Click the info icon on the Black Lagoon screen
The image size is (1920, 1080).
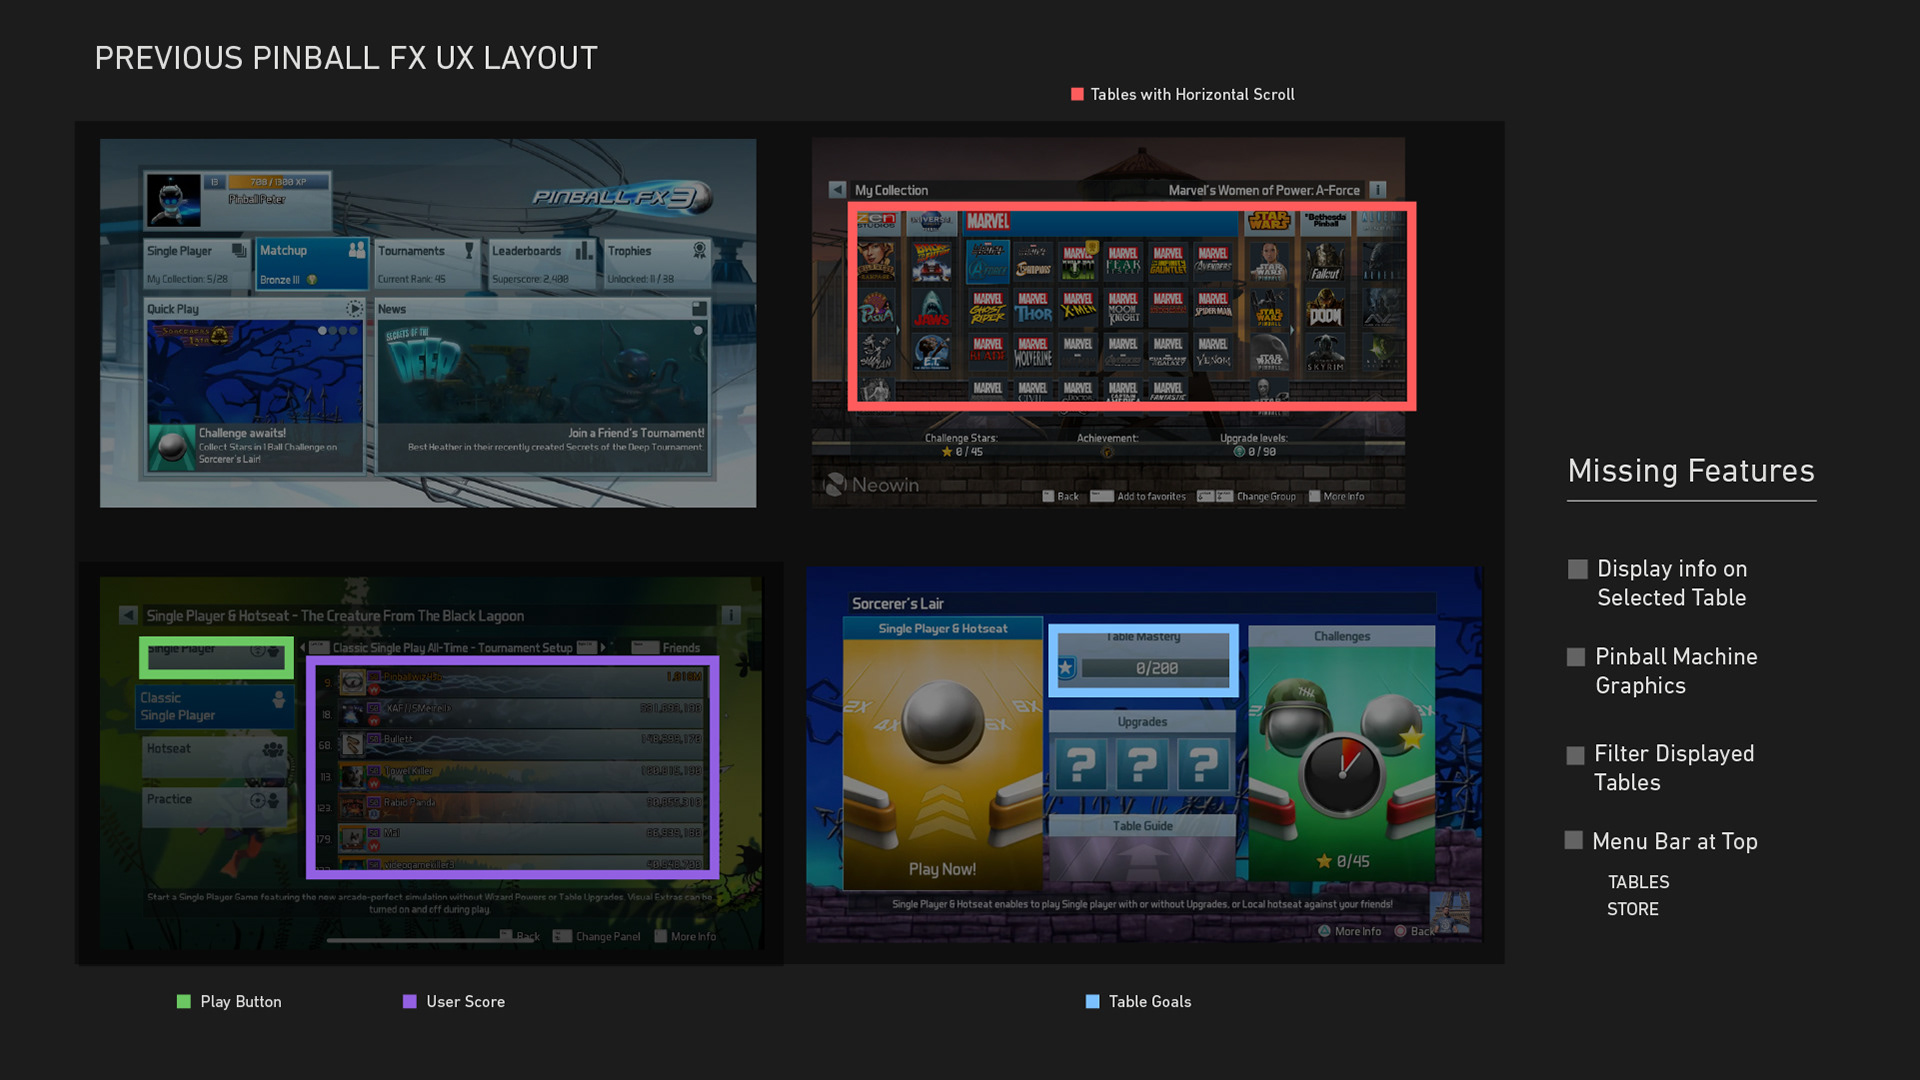pyautogui.click(x=731, y=615)
